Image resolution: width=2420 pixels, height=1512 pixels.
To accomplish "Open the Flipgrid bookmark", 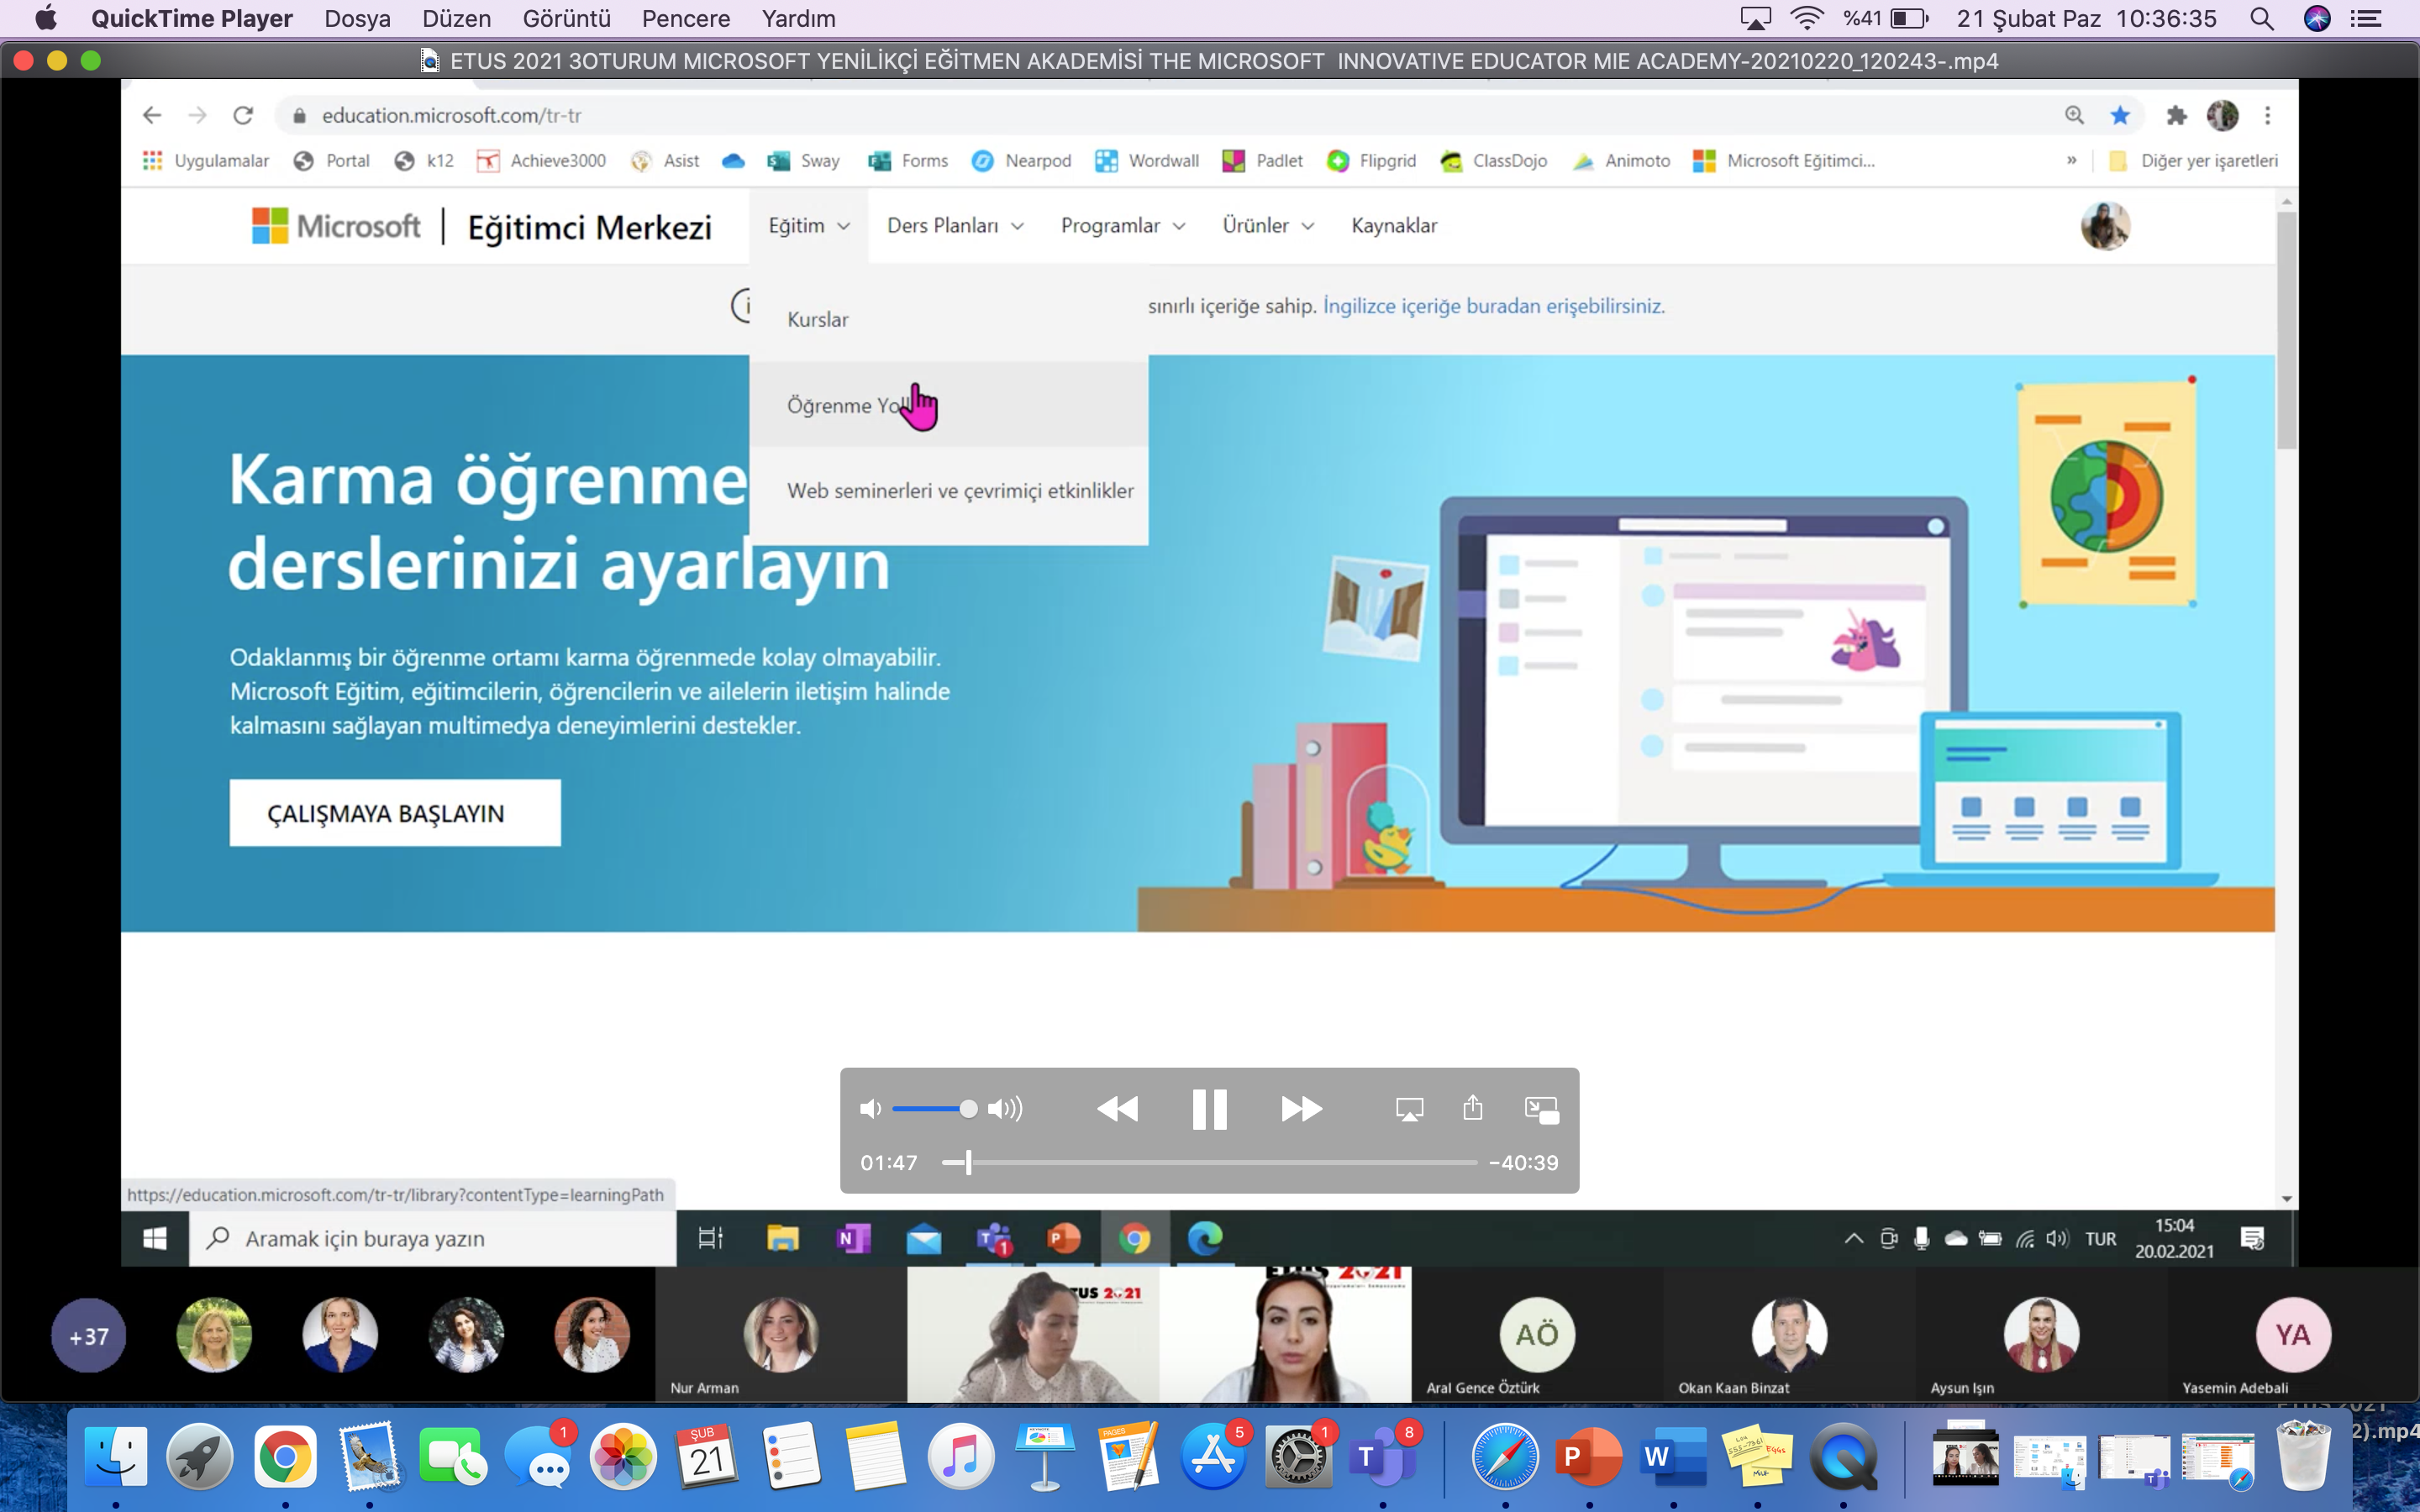I will [1371, 161].
